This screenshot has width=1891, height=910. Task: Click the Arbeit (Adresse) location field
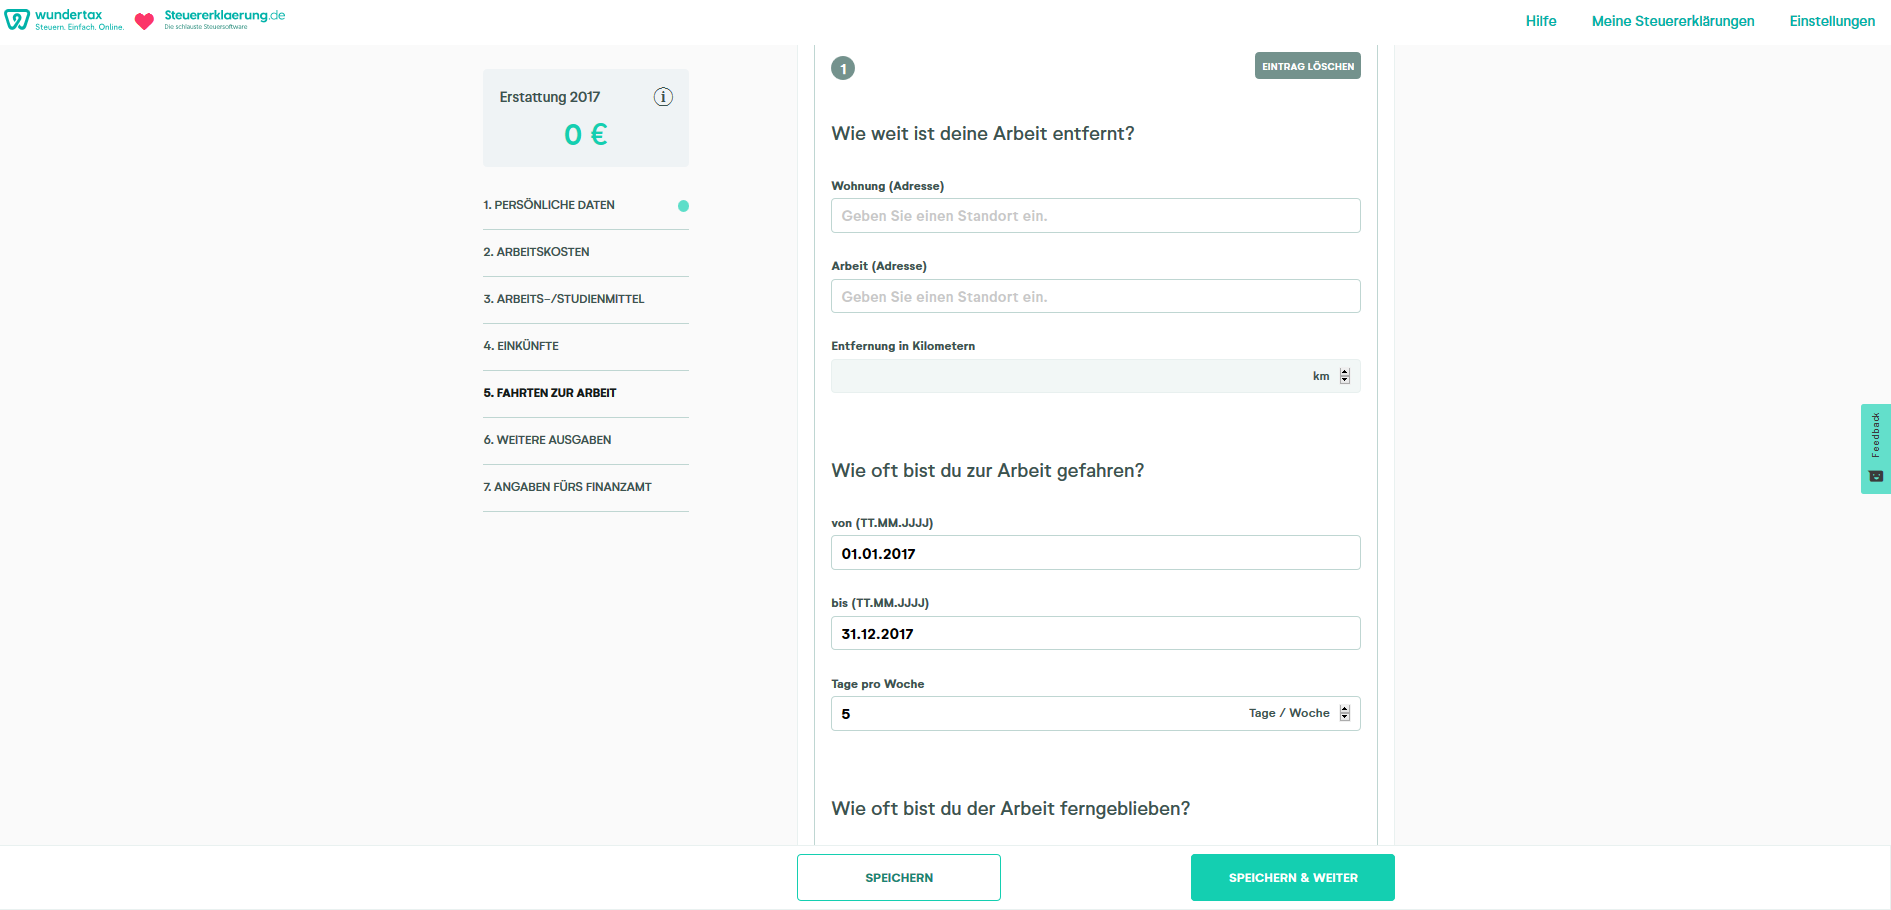point(1095,296)
